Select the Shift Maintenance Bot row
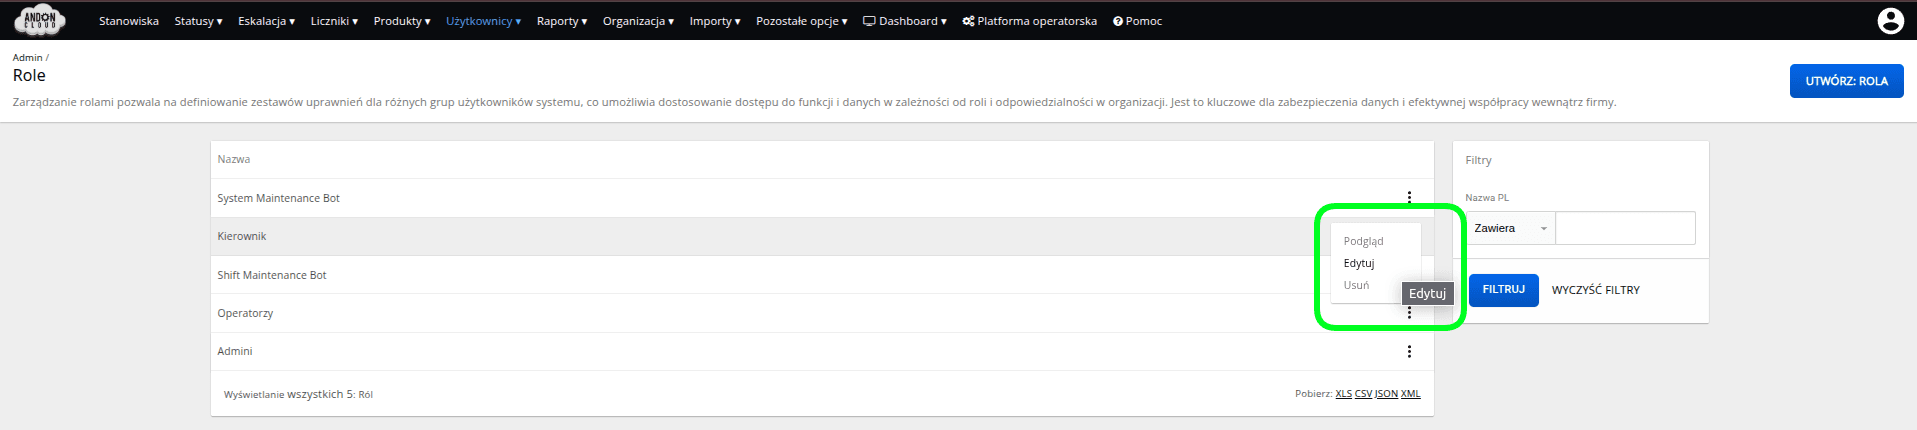The width and height of the screenshot is (1917, 430). 822,275
